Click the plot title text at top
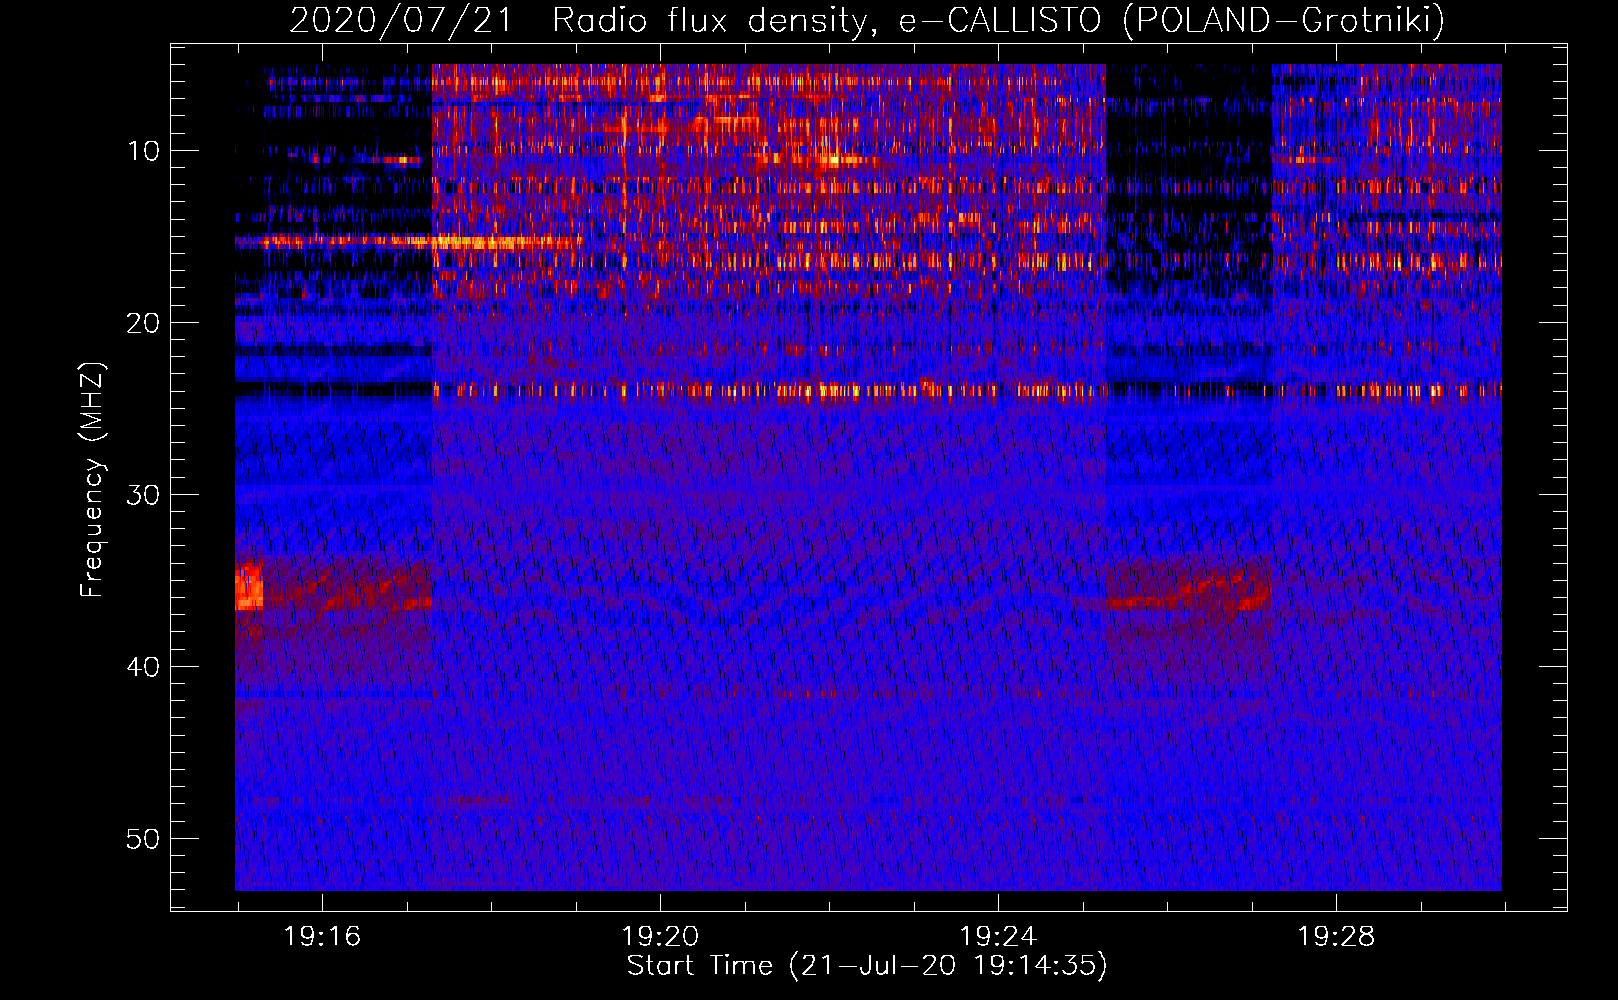 (x=867, y=20)
